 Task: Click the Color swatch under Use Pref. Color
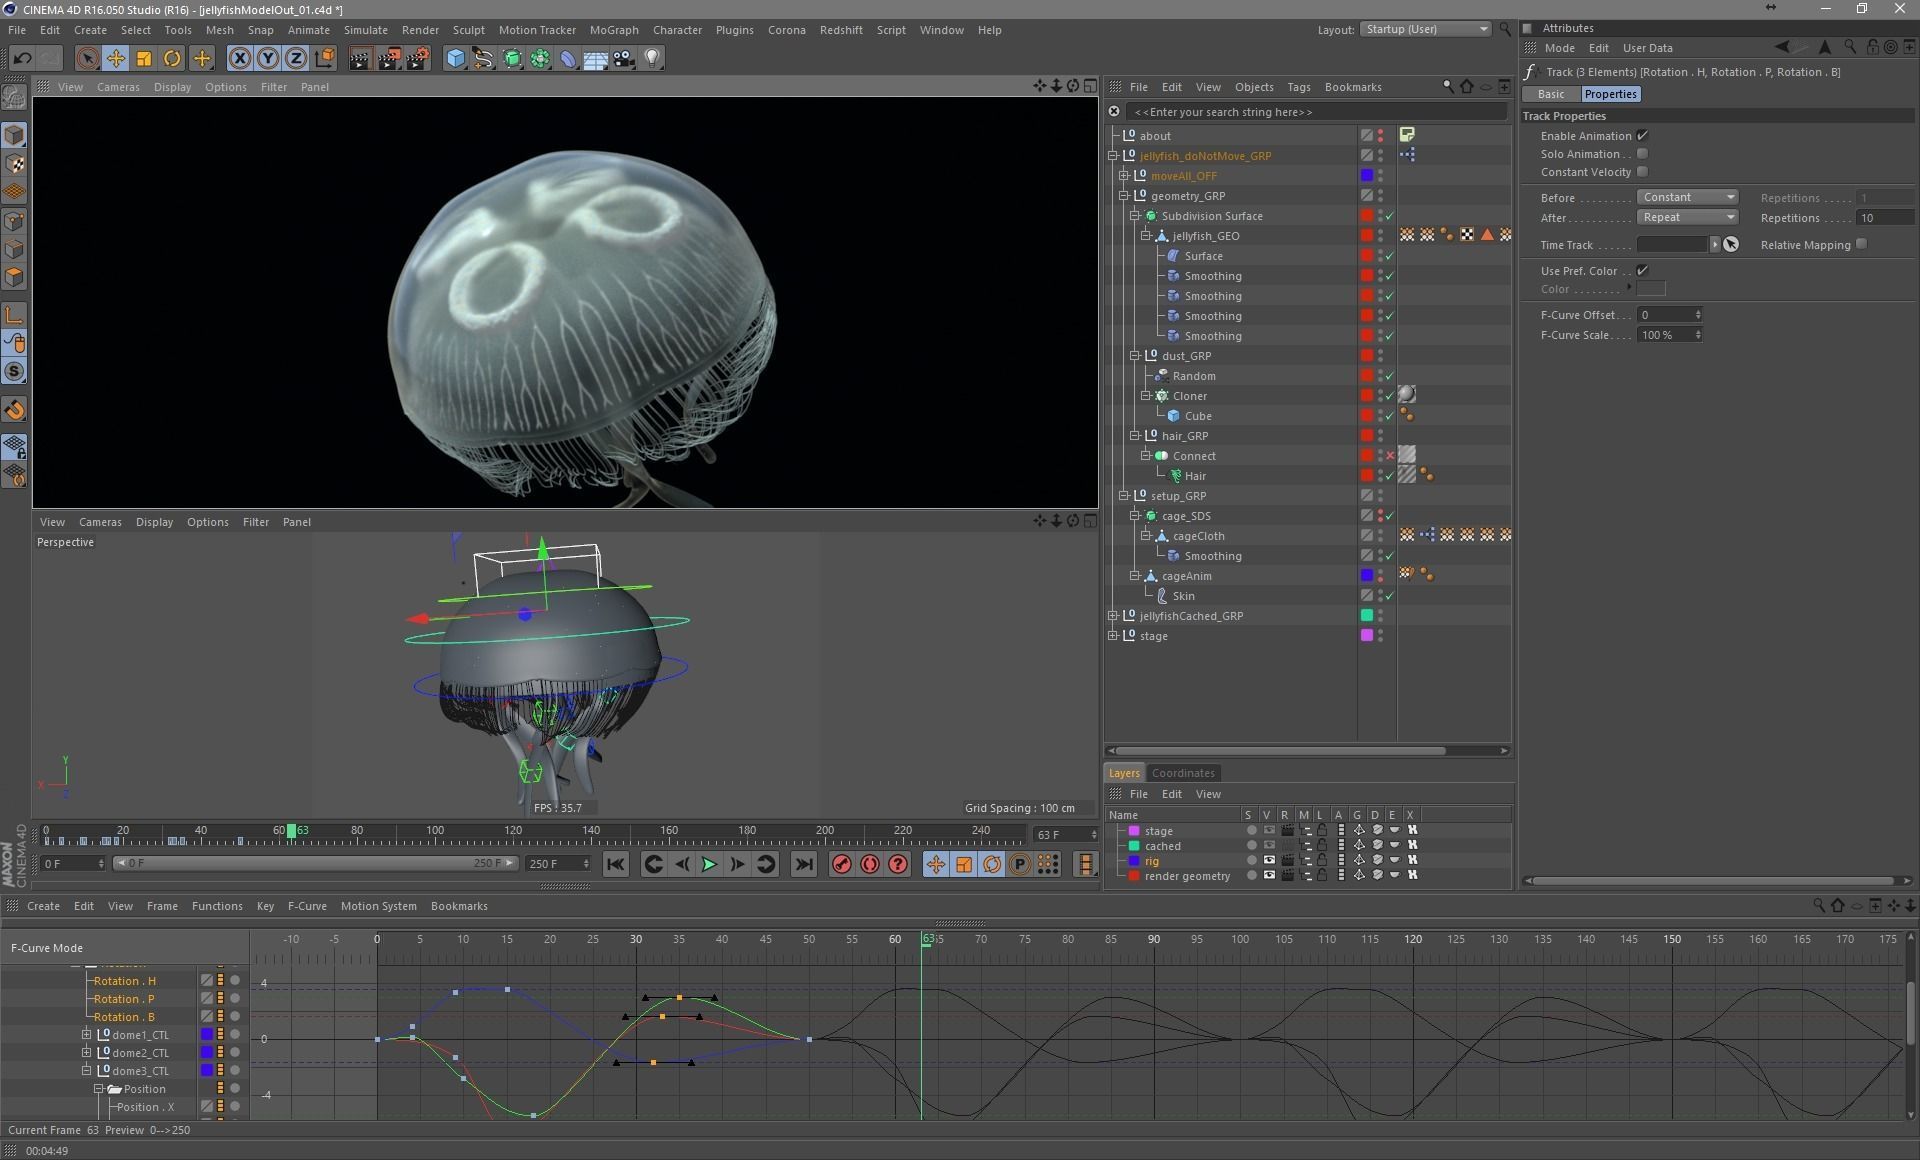1651,289
